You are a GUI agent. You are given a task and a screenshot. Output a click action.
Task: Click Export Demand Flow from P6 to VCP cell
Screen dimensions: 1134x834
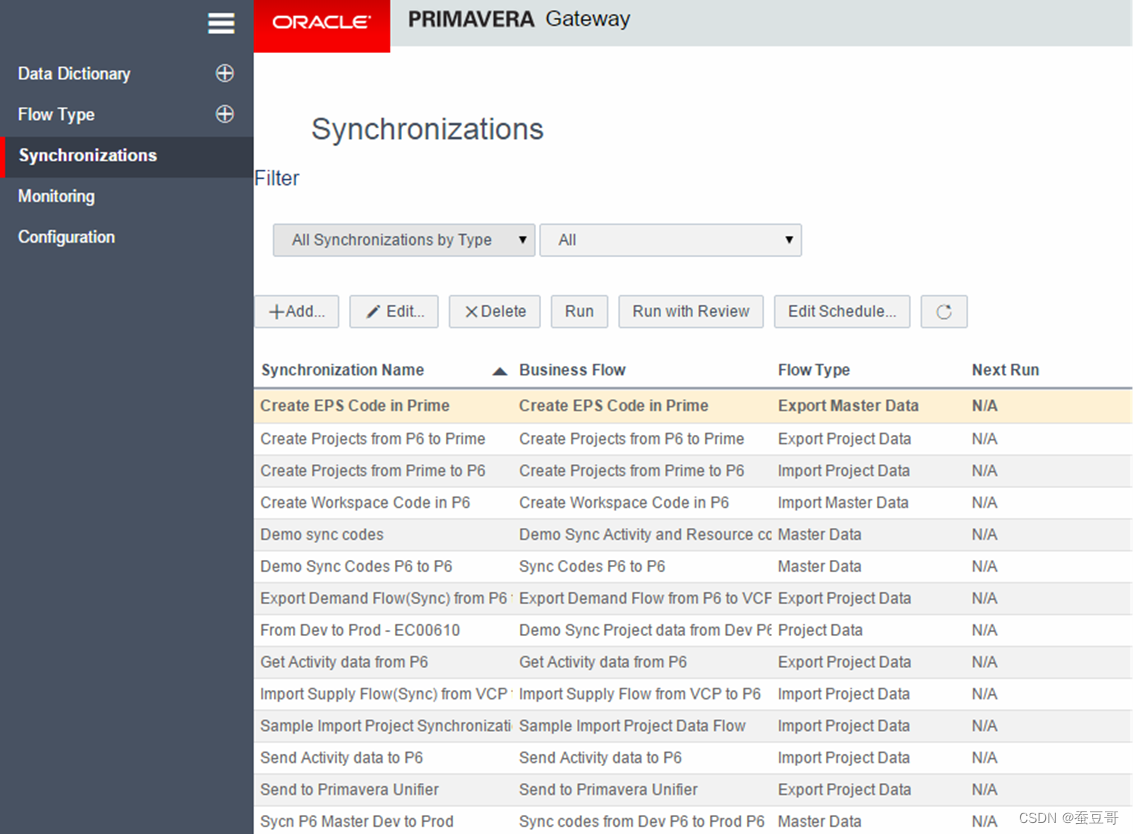[x=645, y=598]
